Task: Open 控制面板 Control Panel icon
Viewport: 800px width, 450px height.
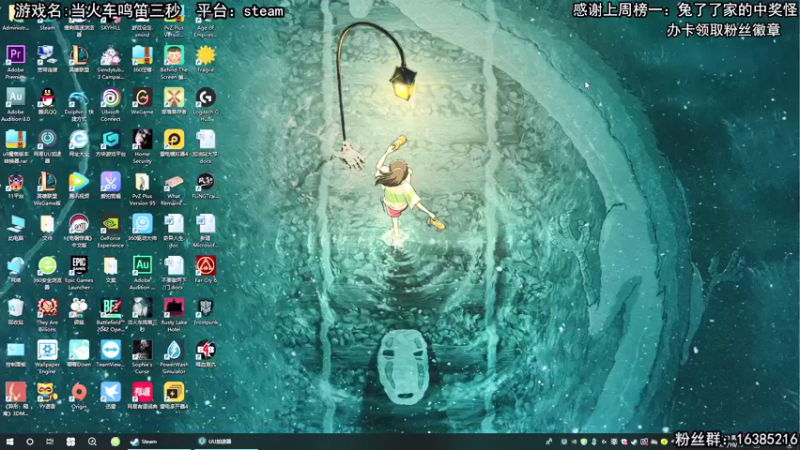Action: click(15, 350)
